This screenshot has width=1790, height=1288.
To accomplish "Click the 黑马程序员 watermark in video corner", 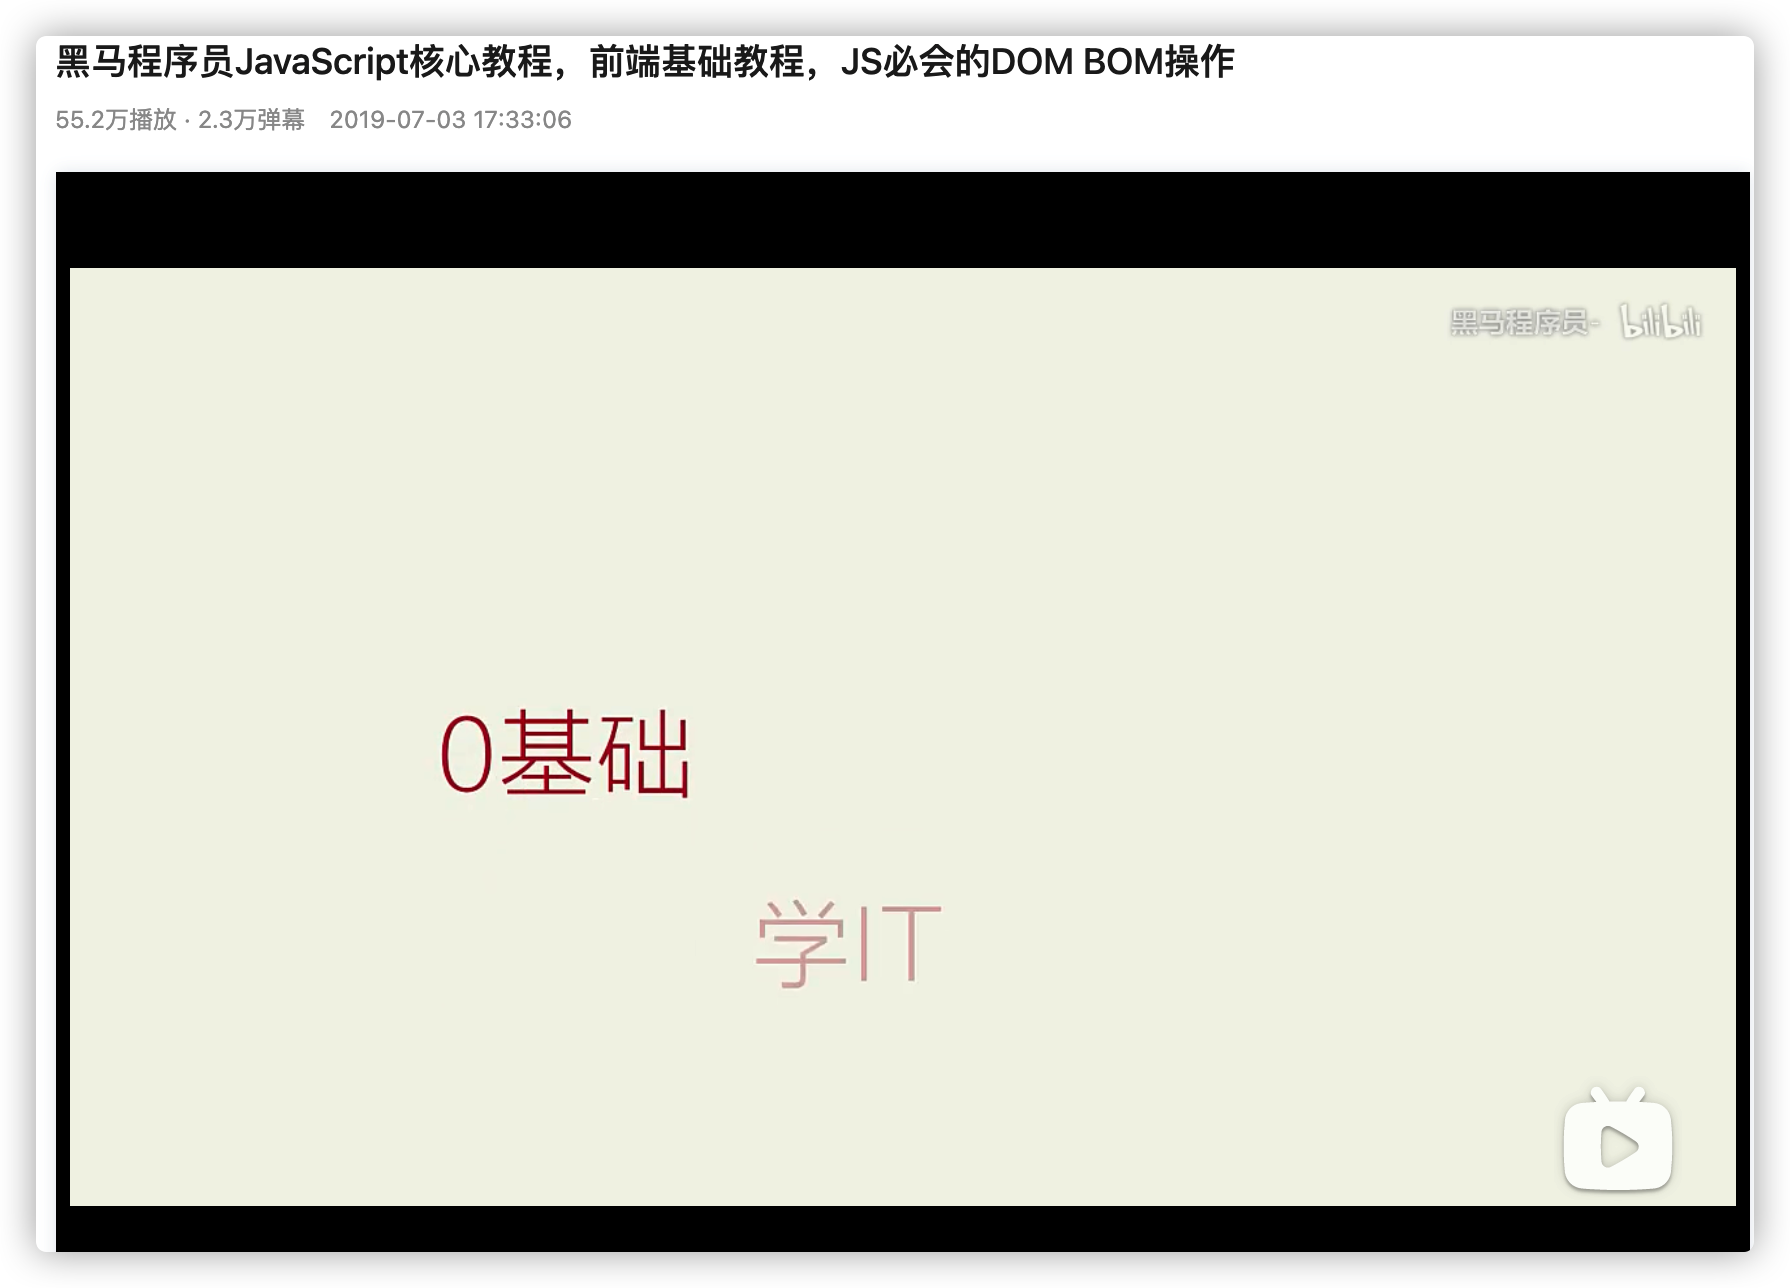I will (x=1519, y=322).
